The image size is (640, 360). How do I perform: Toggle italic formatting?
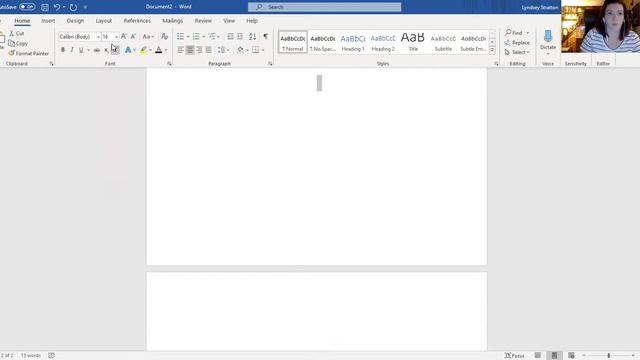tap(72, 50)
